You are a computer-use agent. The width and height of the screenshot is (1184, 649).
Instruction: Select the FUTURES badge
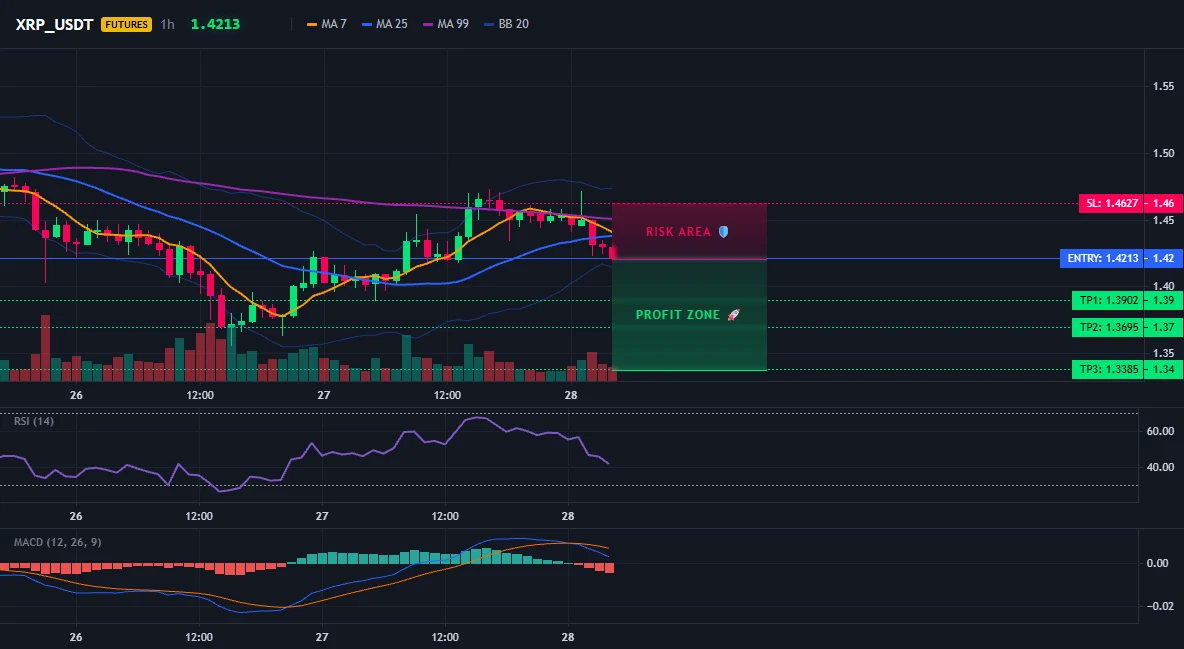(126, 24)
